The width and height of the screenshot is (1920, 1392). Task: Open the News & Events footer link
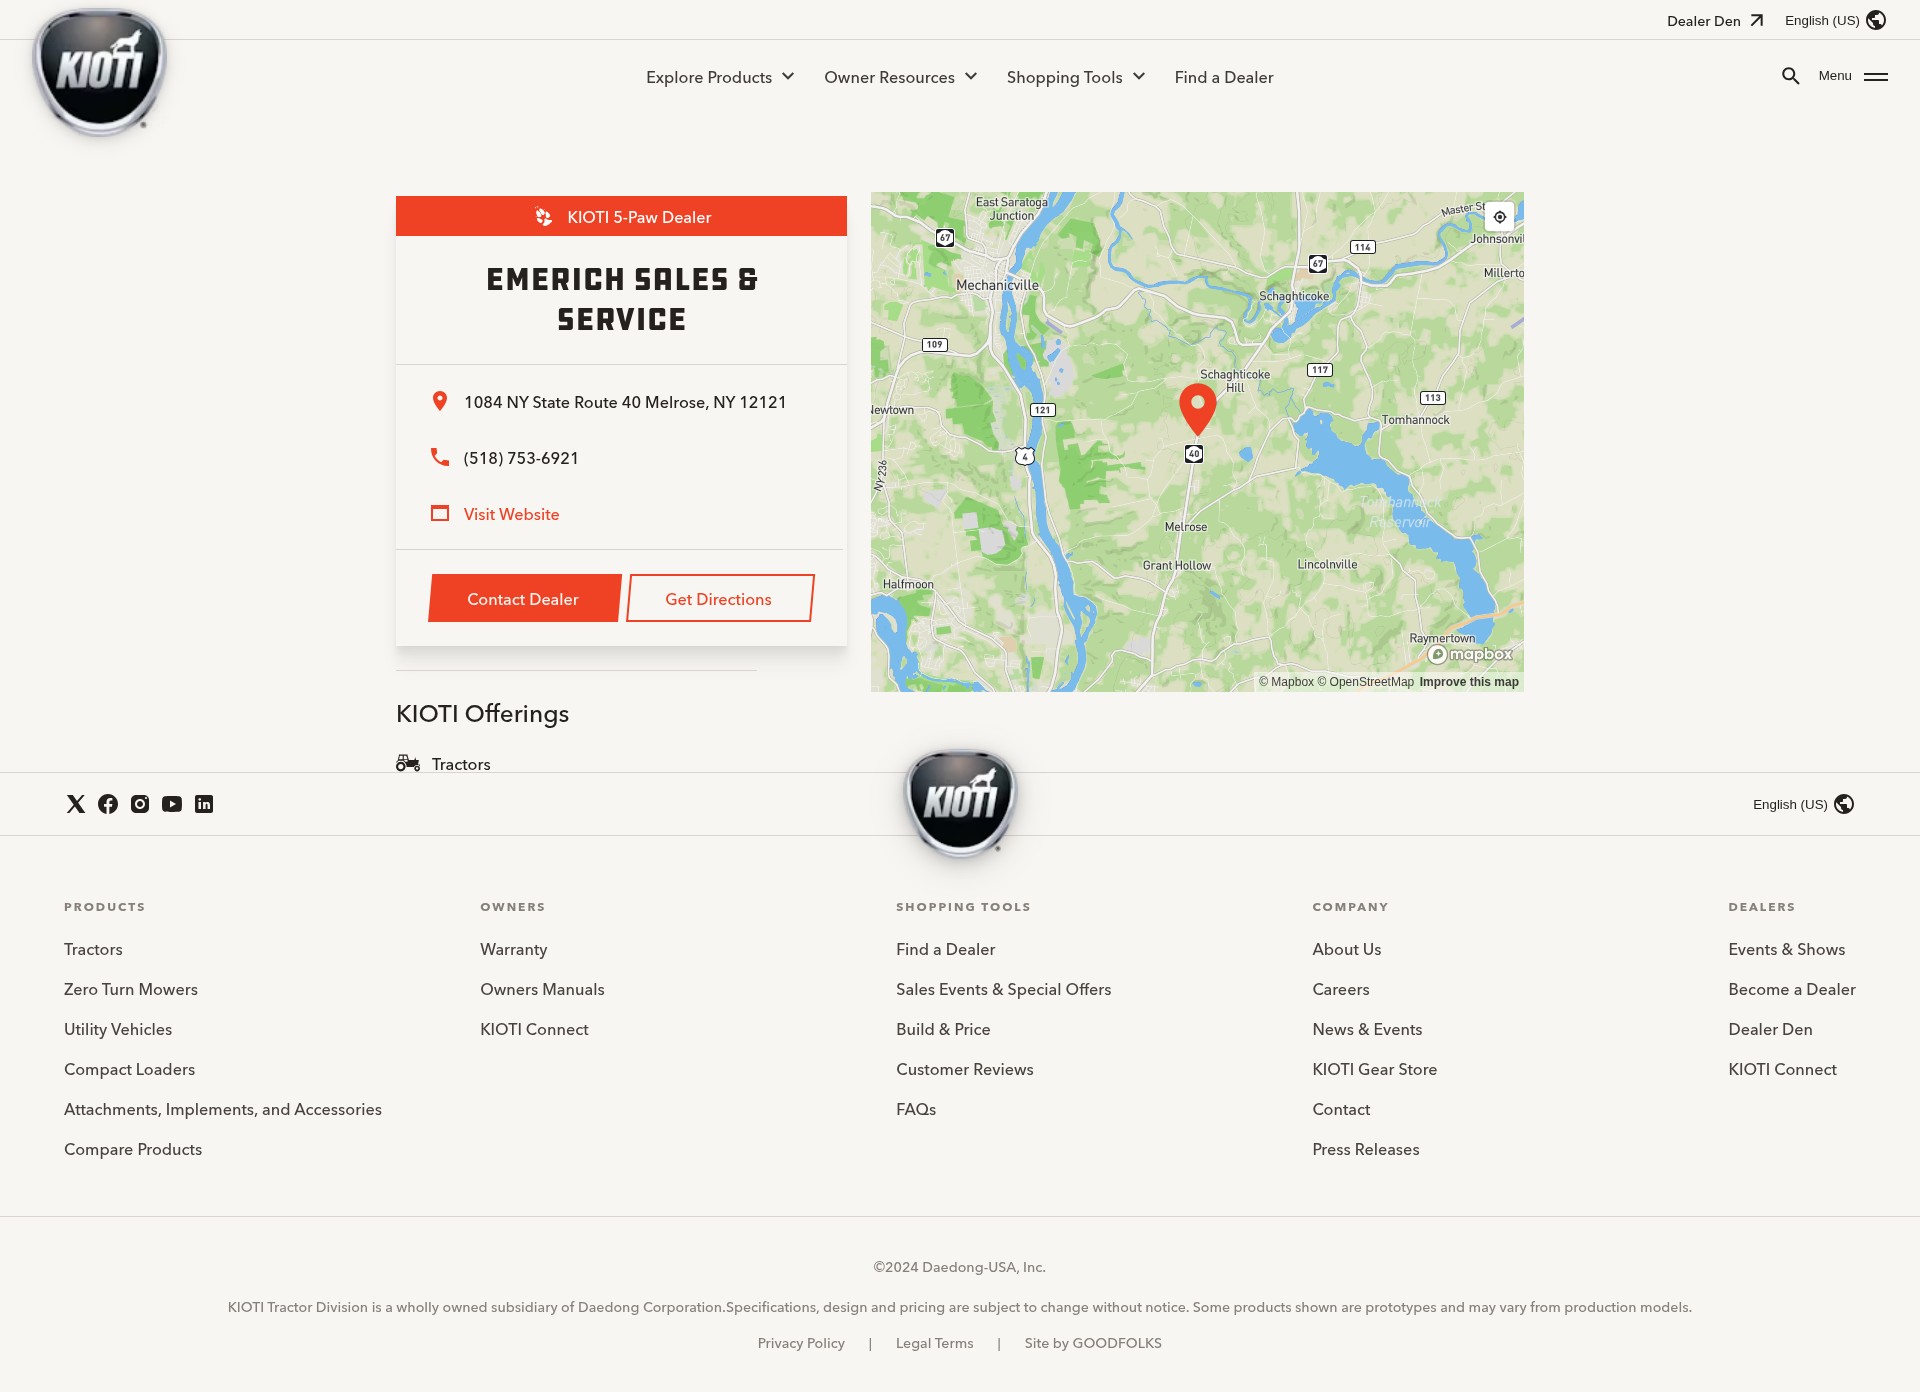pyautogui.click(x=1367, y=1029)
